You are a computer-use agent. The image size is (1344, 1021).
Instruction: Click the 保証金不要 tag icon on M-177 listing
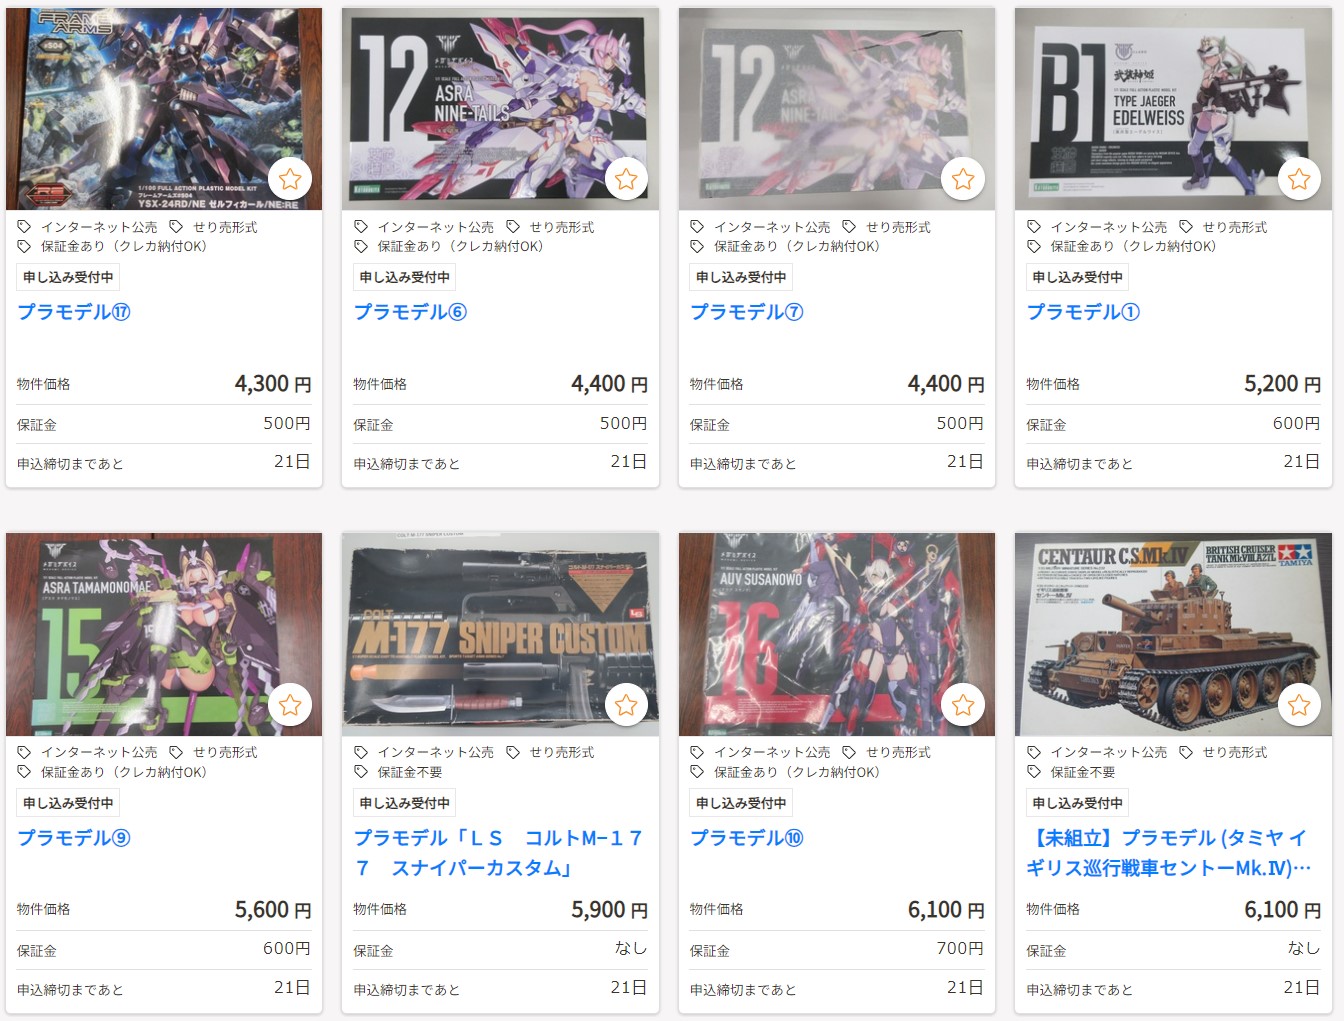(361, 771)
